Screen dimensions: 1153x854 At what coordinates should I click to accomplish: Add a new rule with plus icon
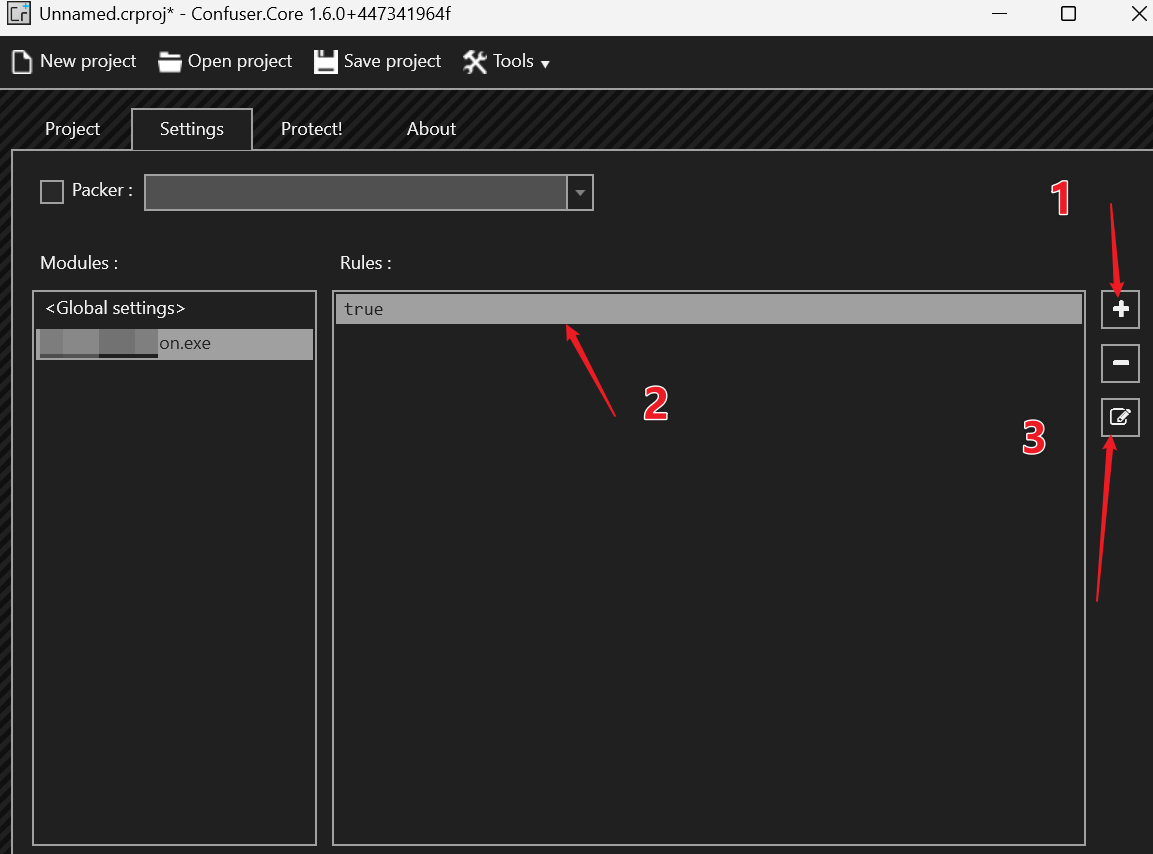click(x=1120, y=309)
